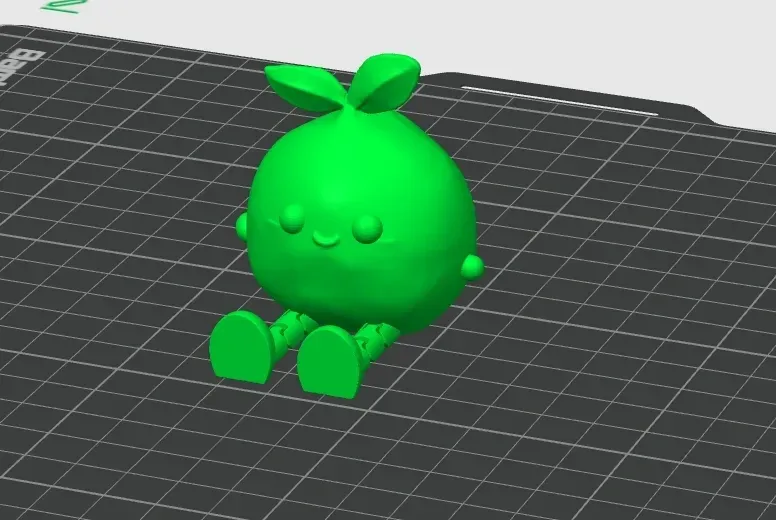Select the round right arm nub
Viewport: 776px width, 520px height.
point(473,267)
